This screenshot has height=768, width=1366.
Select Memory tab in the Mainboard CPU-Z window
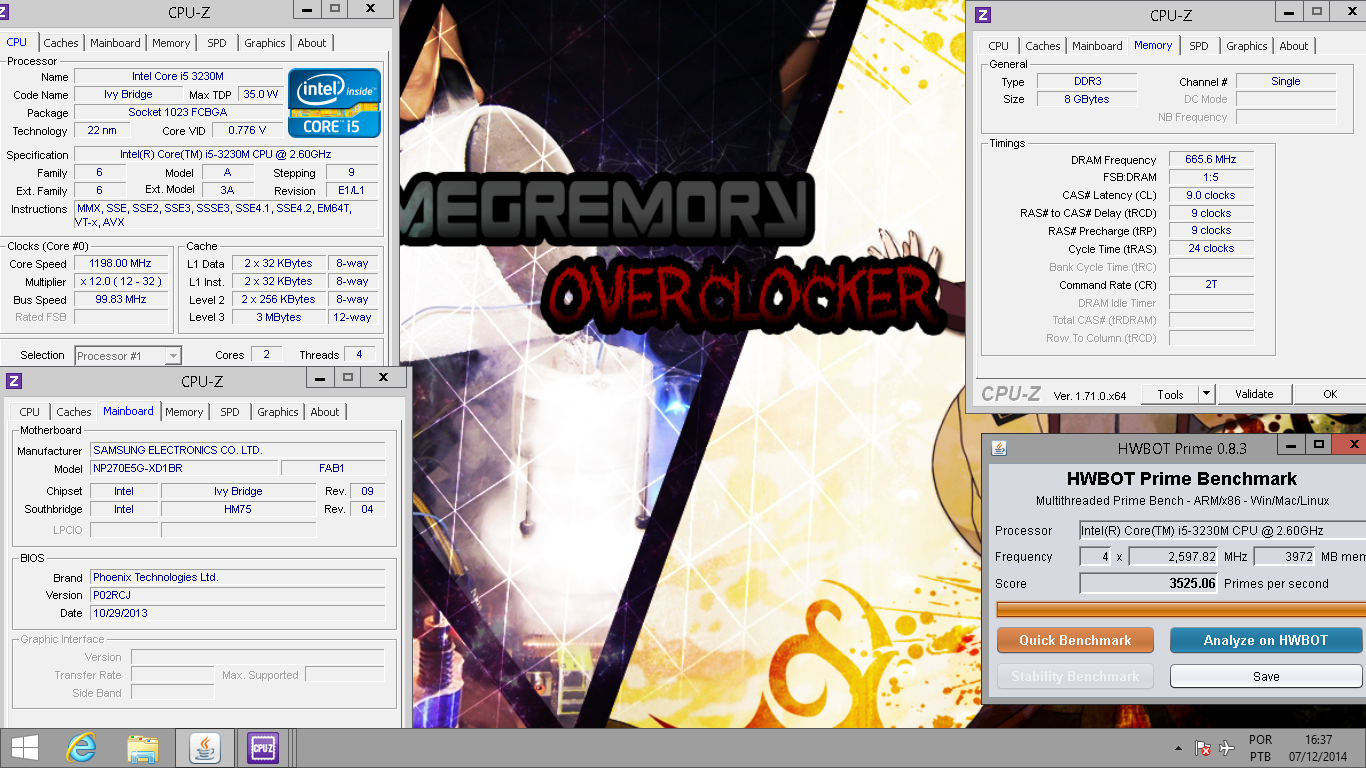[x=184, y=412]
